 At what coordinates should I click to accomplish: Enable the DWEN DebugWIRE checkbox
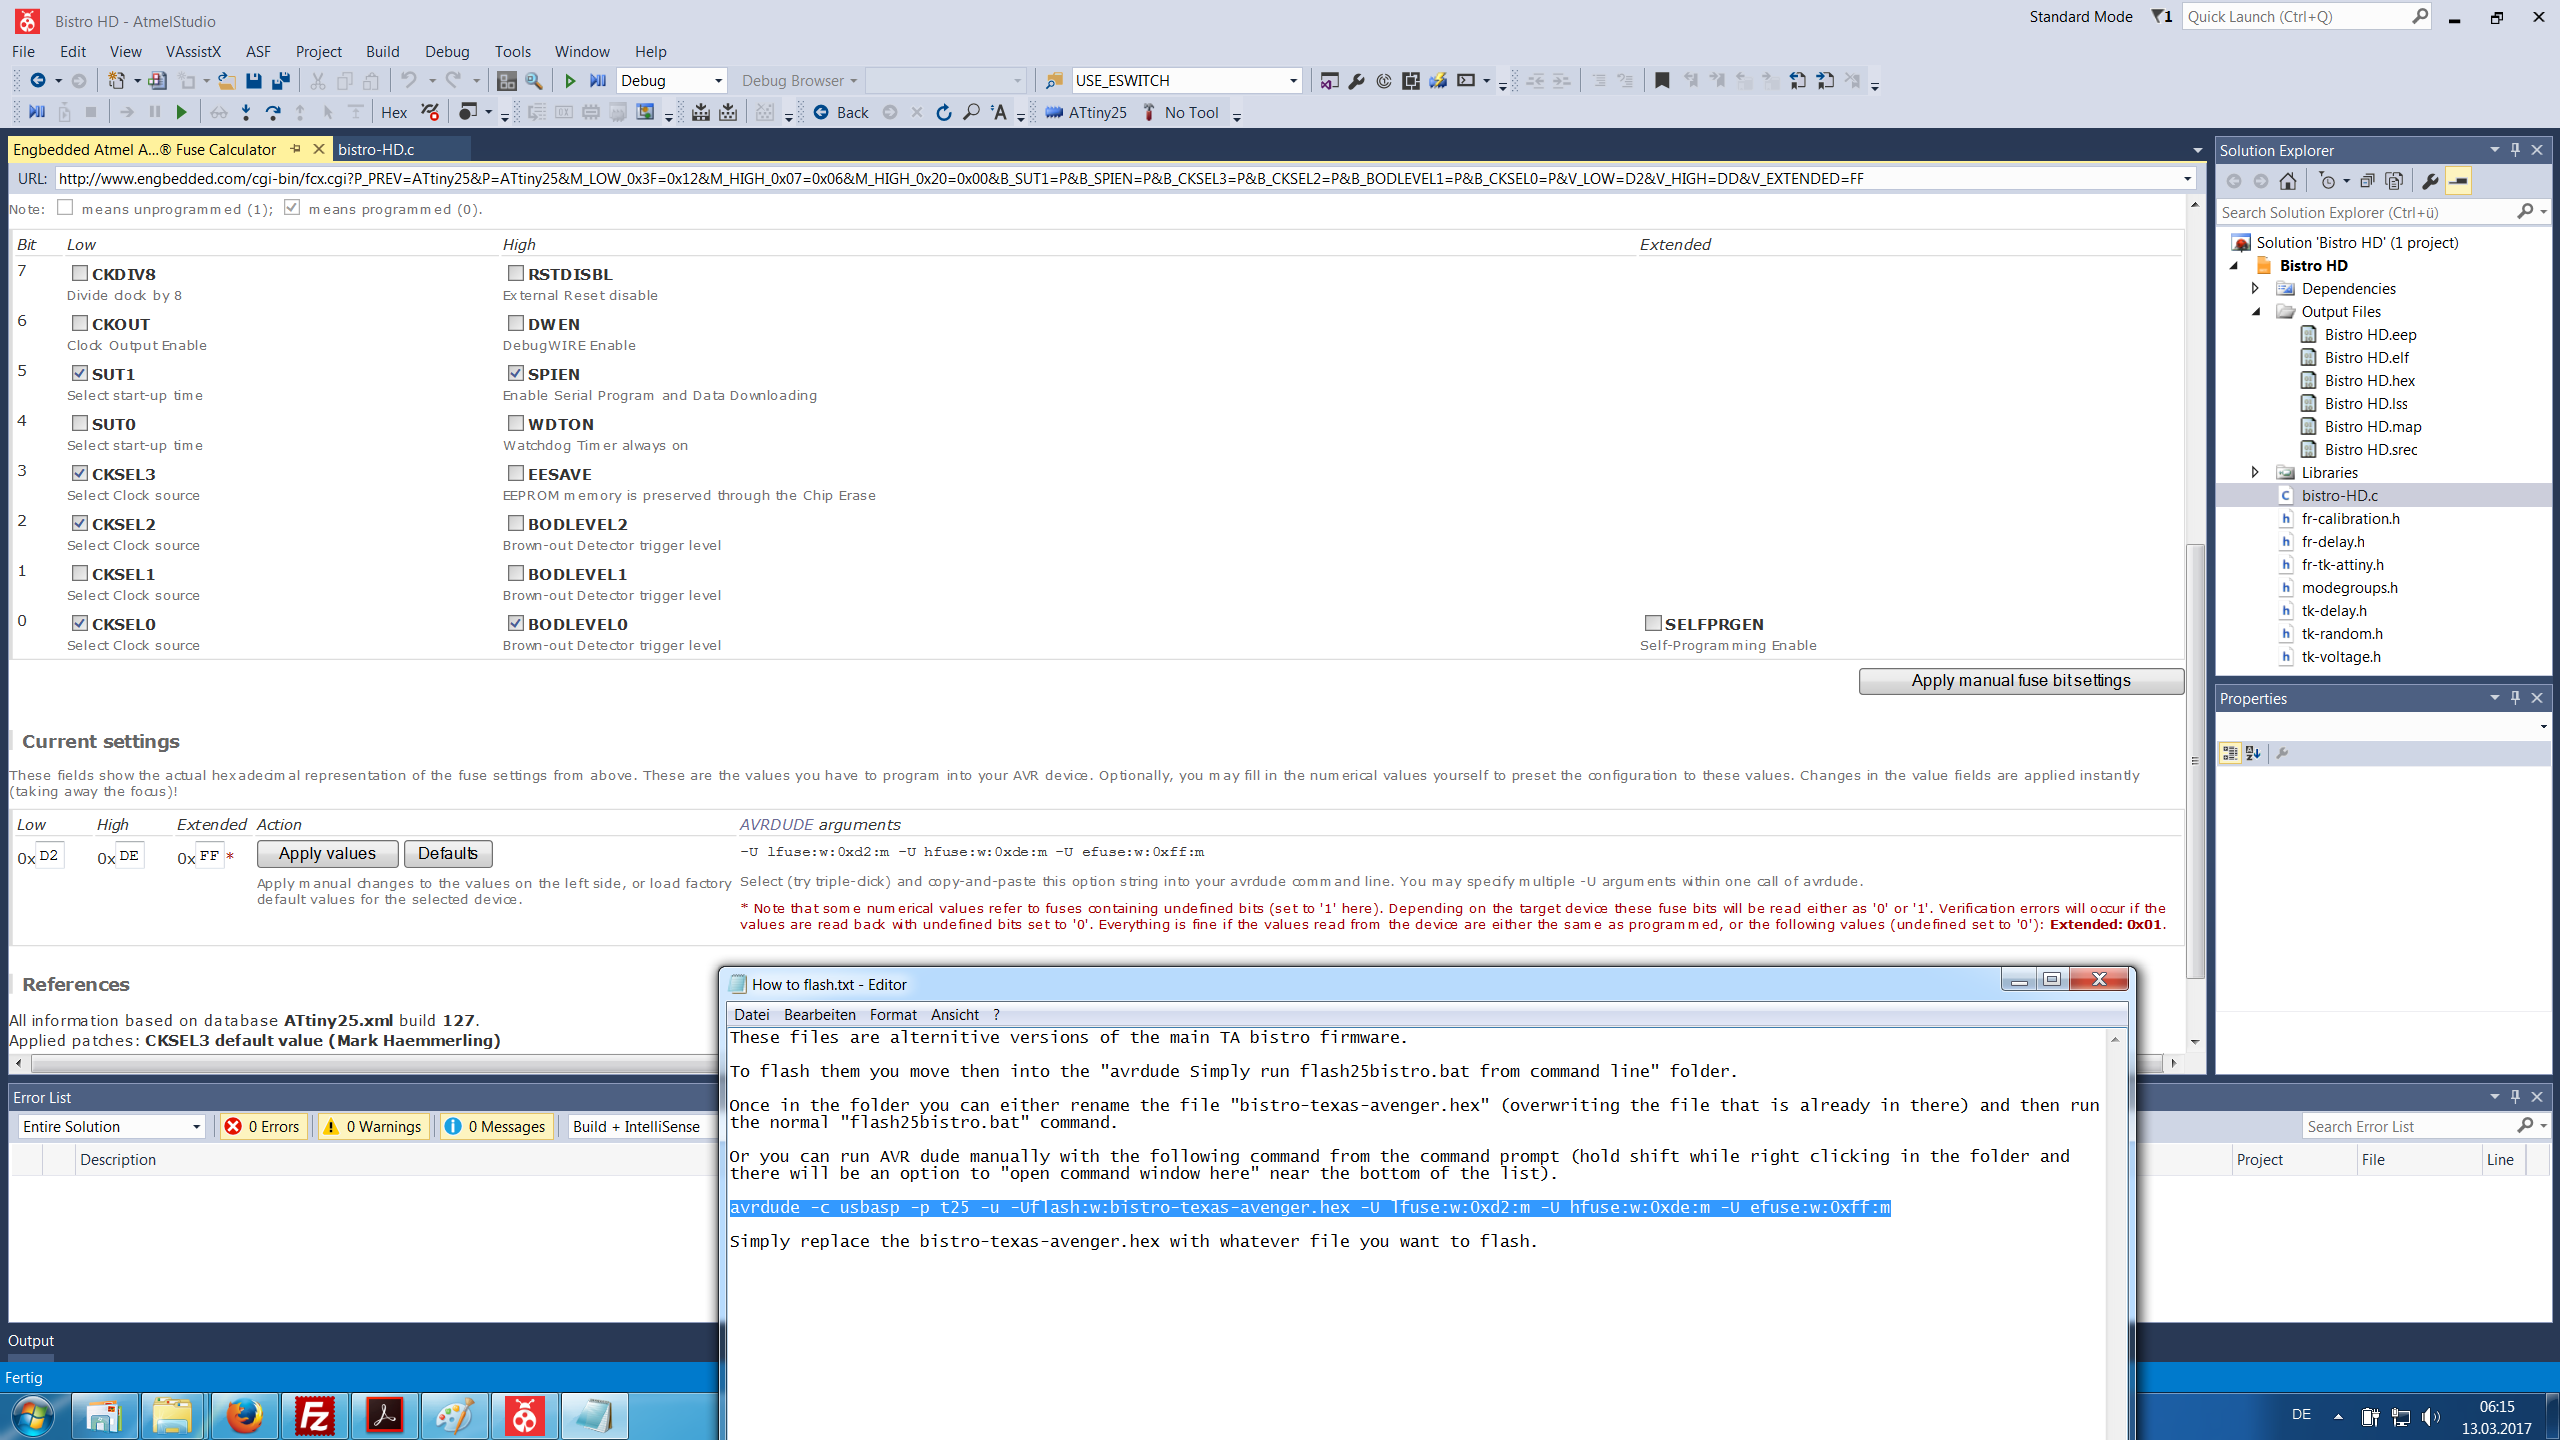click(516, 323)
